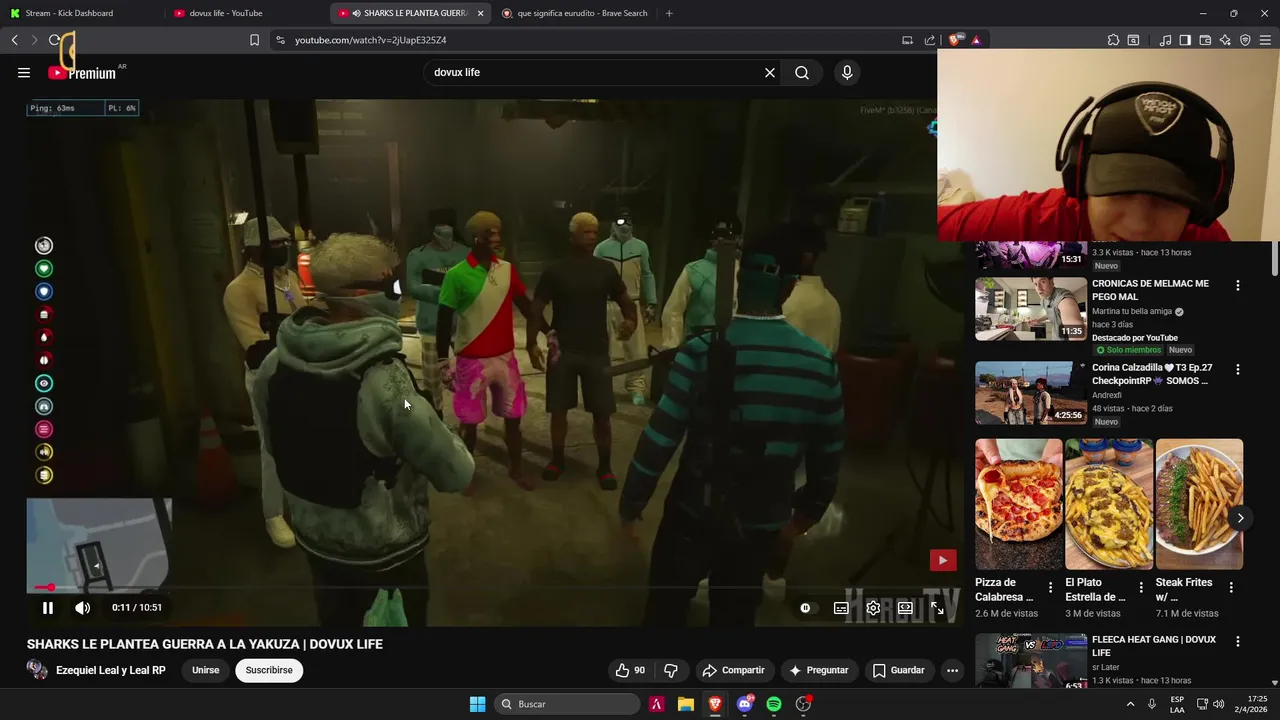Open Brave VPN shield icon

pyautogui.click(x=1245, y=40)
